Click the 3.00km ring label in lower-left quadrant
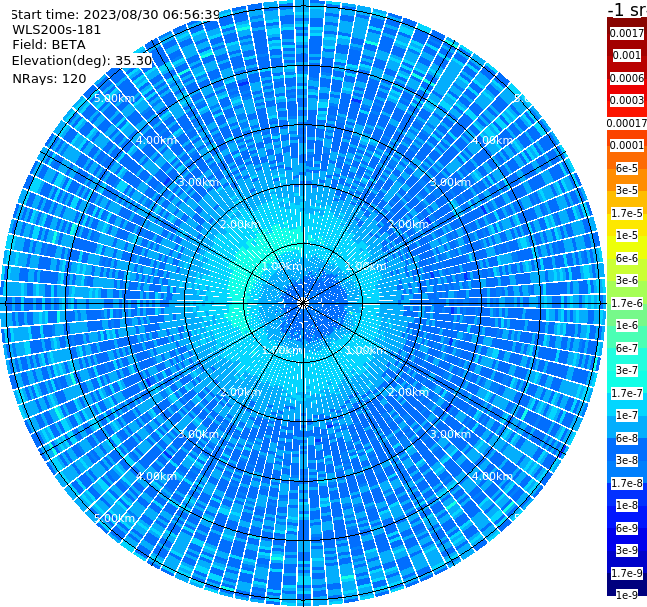The height and width of the screenshot is (607, 647). point(198,434)
